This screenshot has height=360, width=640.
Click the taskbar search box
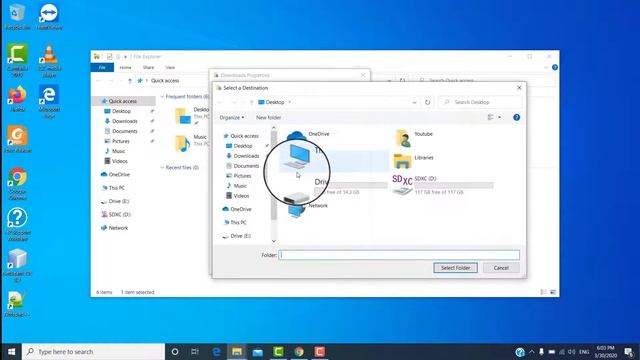point(93,351)
